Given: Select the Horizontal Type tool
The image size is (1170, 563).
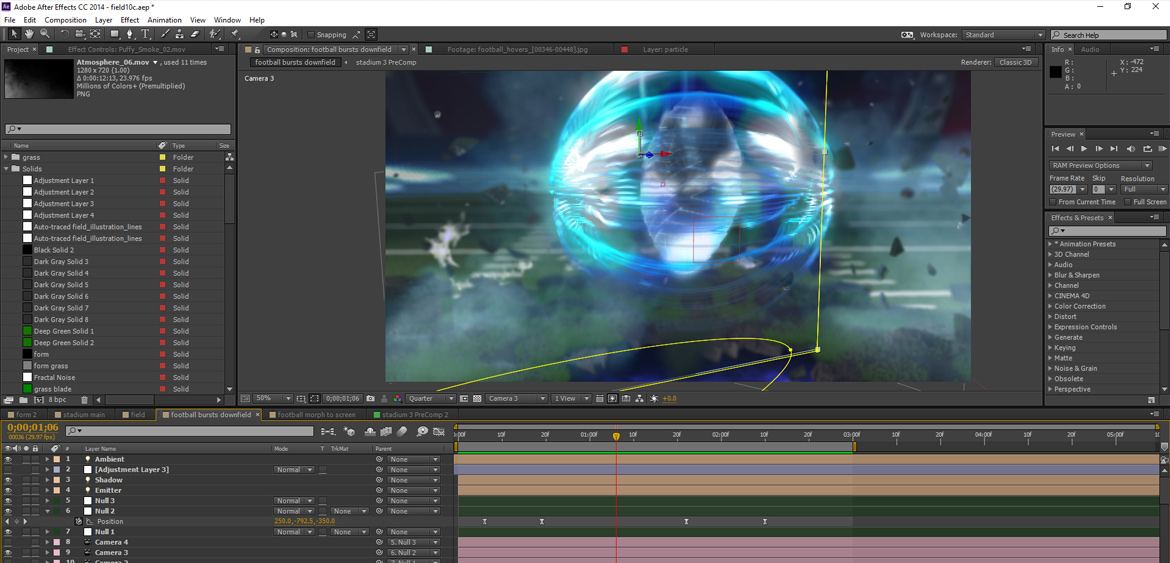Looking at the screenshot, I should (x=145, y=34).
